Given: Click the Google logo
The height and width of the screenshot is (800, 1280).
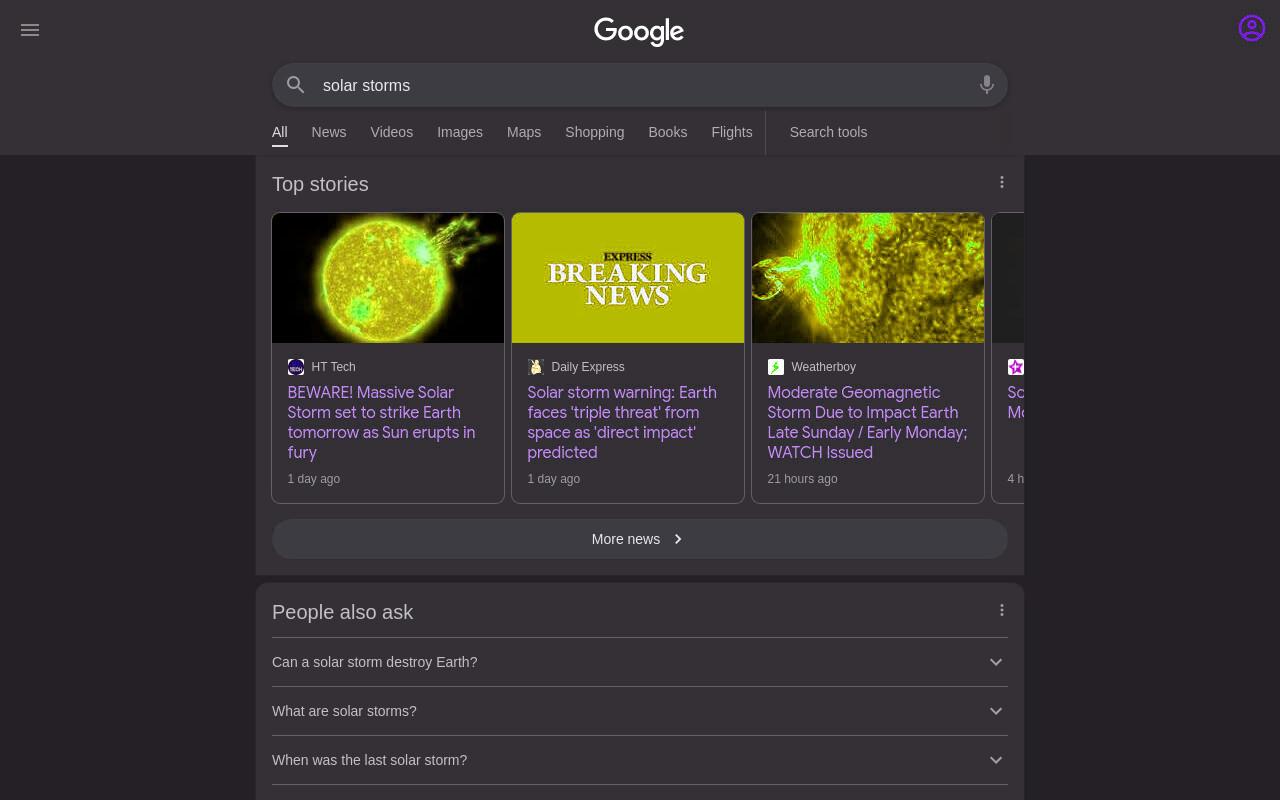Looking at the screenshot, I should tap(639, 31).
